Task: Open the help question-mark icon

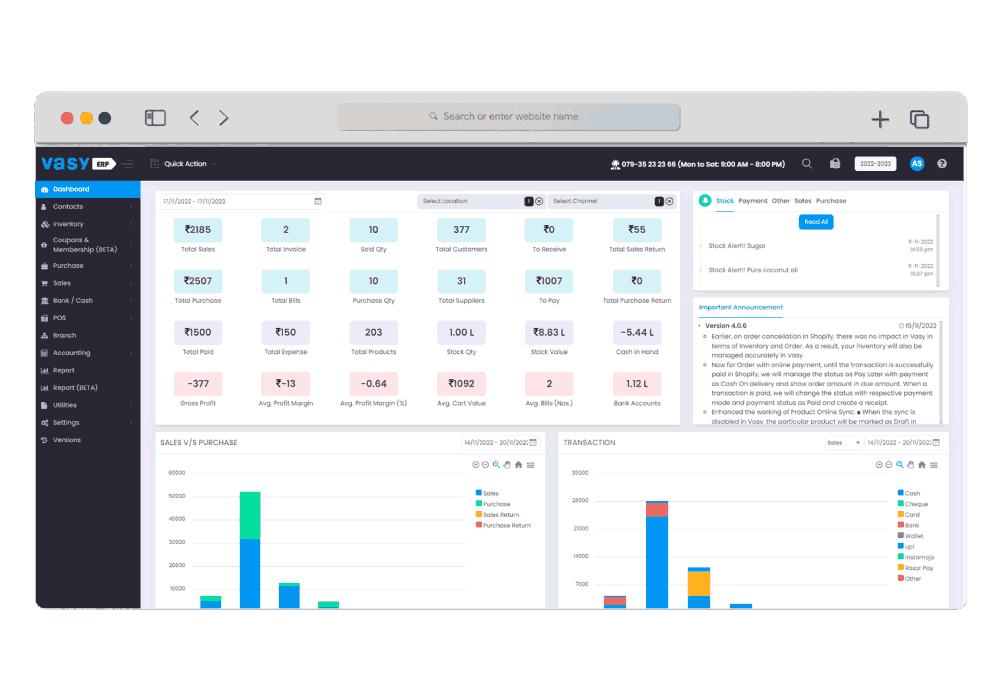Action: coord(941,163)
